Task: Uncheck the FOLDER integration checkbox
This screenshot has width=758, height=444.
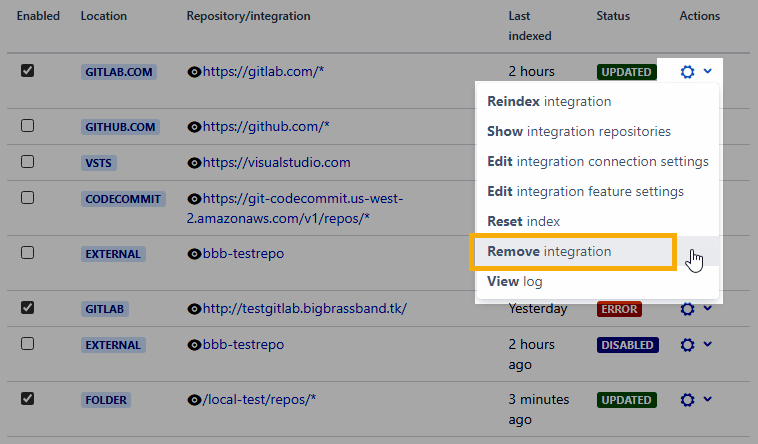Action: click(x=28, y=399)
